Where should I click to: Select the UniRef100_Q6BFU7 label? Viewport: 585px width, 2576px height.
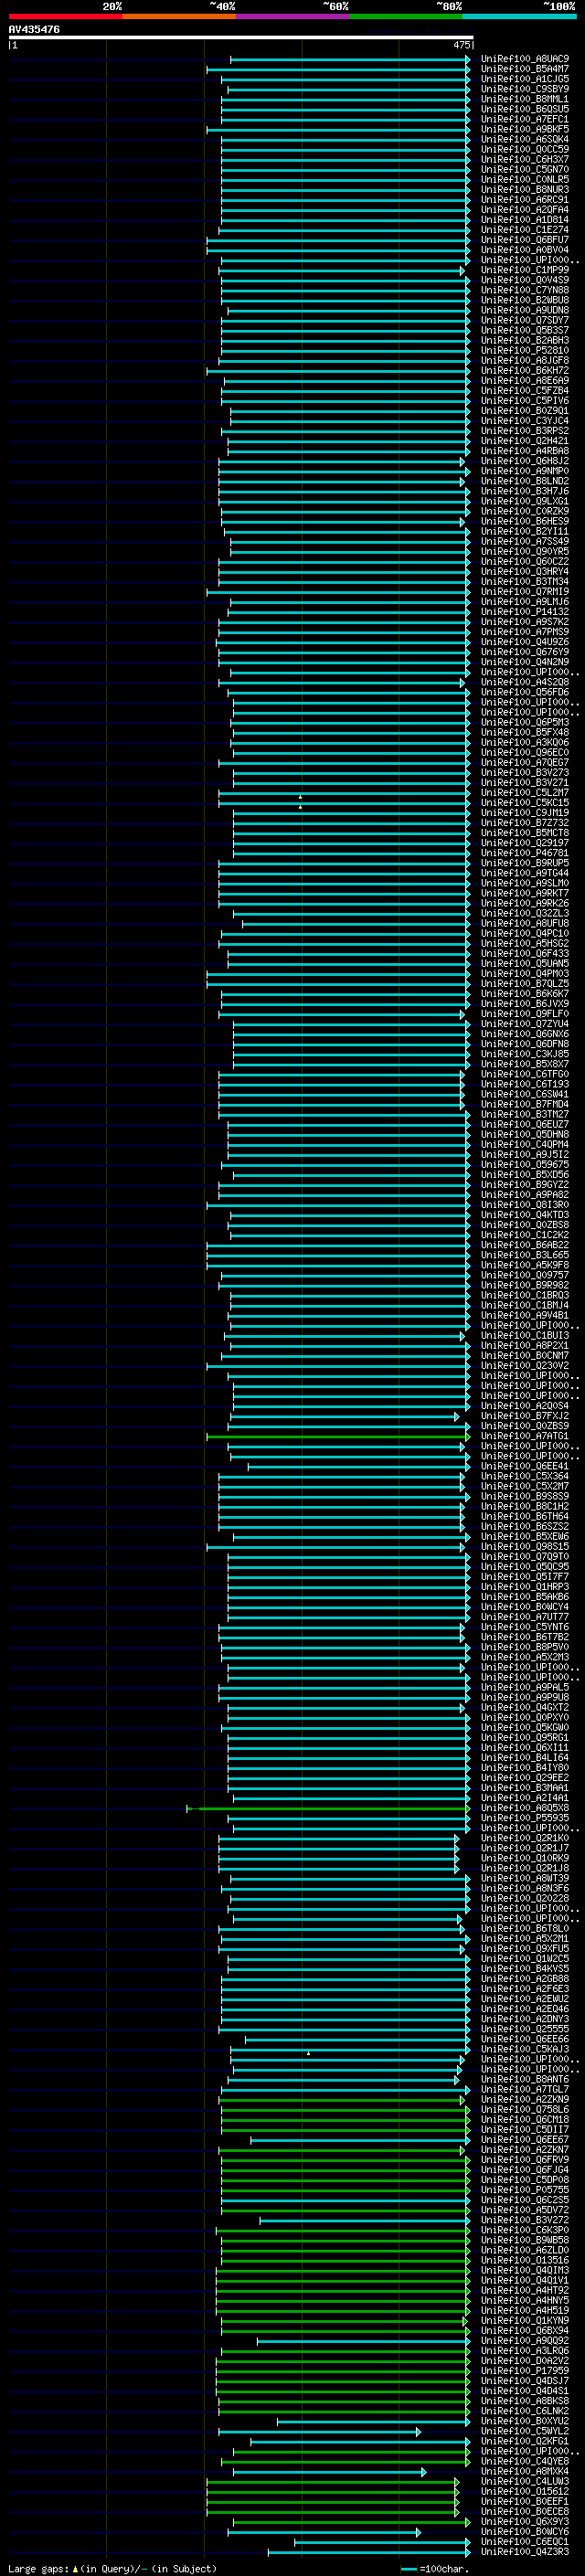pos(525,240)
